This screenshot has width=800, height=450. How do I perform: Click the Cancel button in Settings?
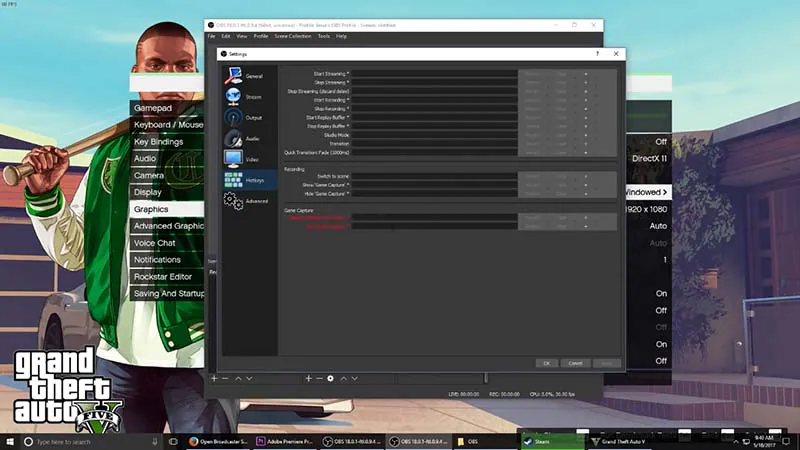pyautogui.click(x=575, y=363)
